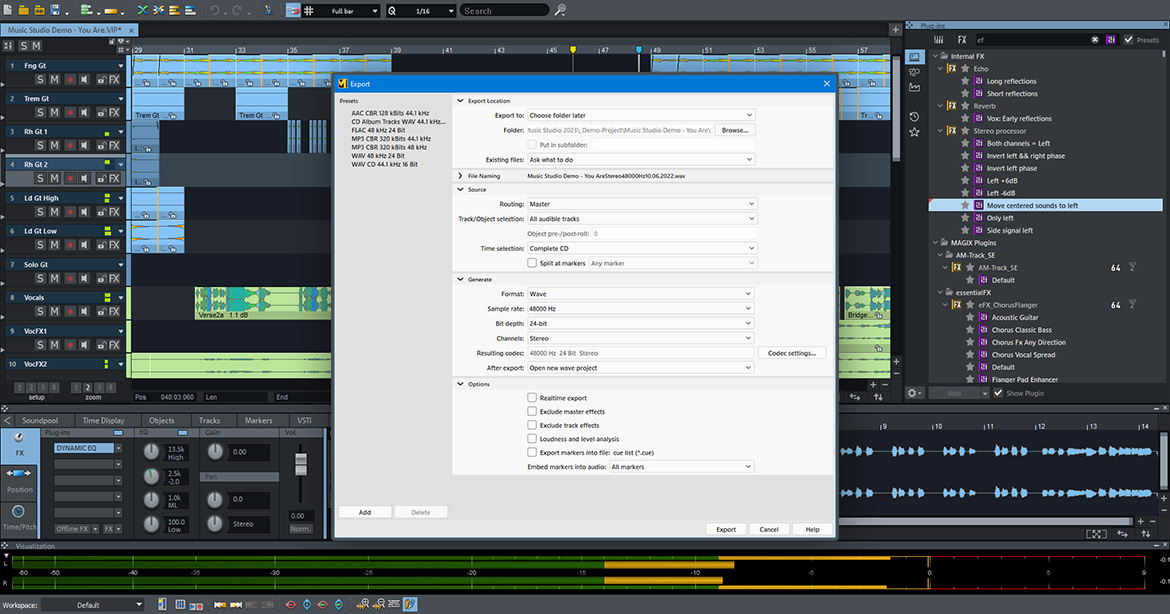Solo the Vocals track

click(40, 311)
